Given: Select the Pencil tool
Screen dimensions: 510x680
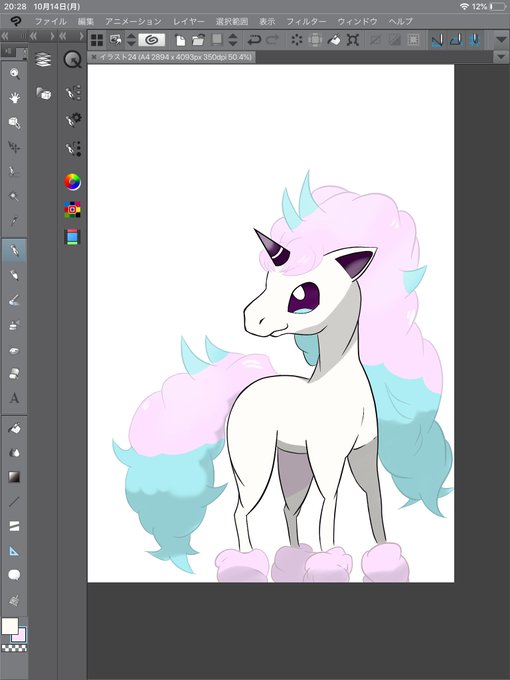Looking at the screenshot, I should 14,275.
